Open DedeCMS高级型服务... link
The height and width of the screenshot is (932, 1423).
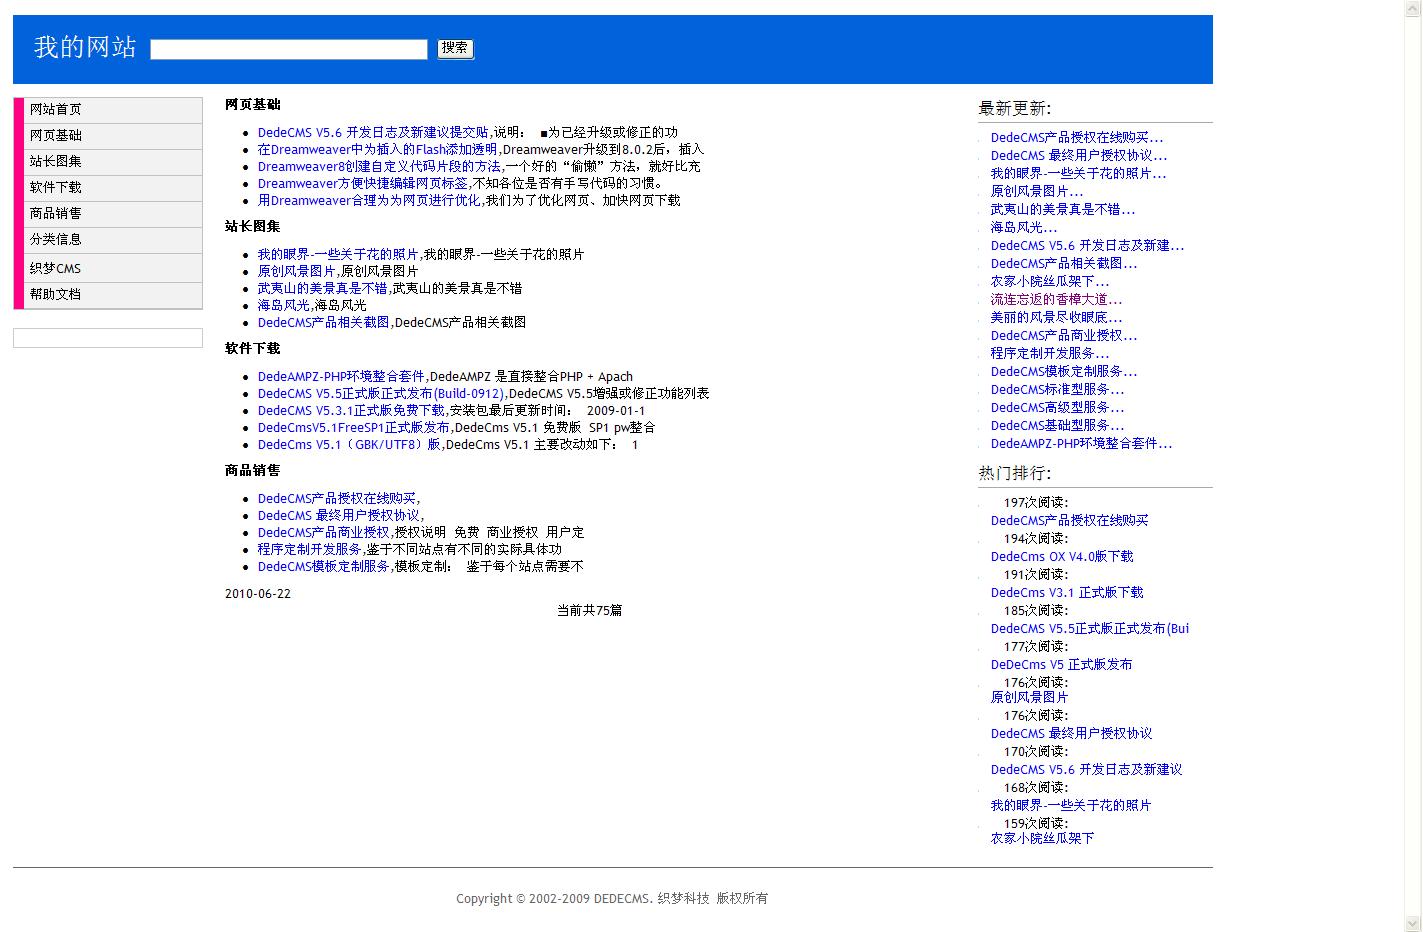tap(1058, 407)
